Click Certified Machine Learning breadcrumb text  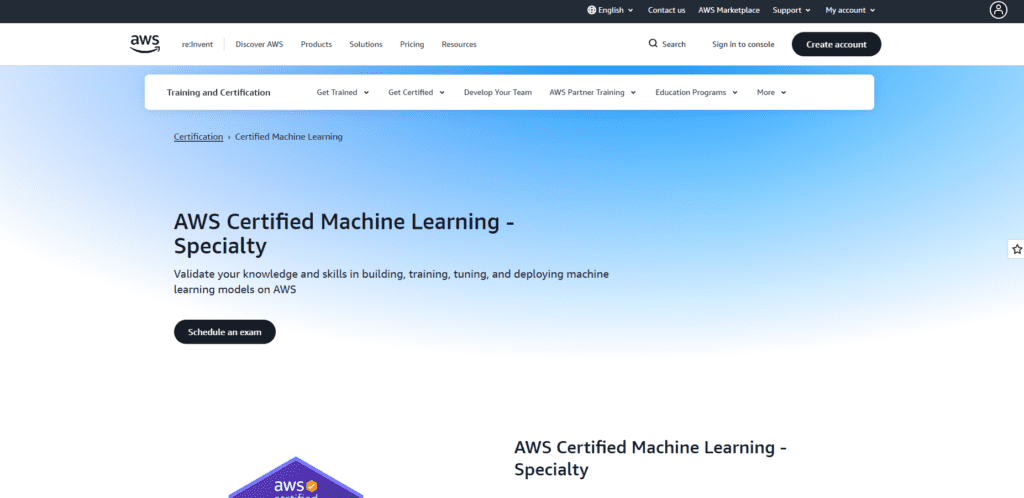tap(289, 136)
